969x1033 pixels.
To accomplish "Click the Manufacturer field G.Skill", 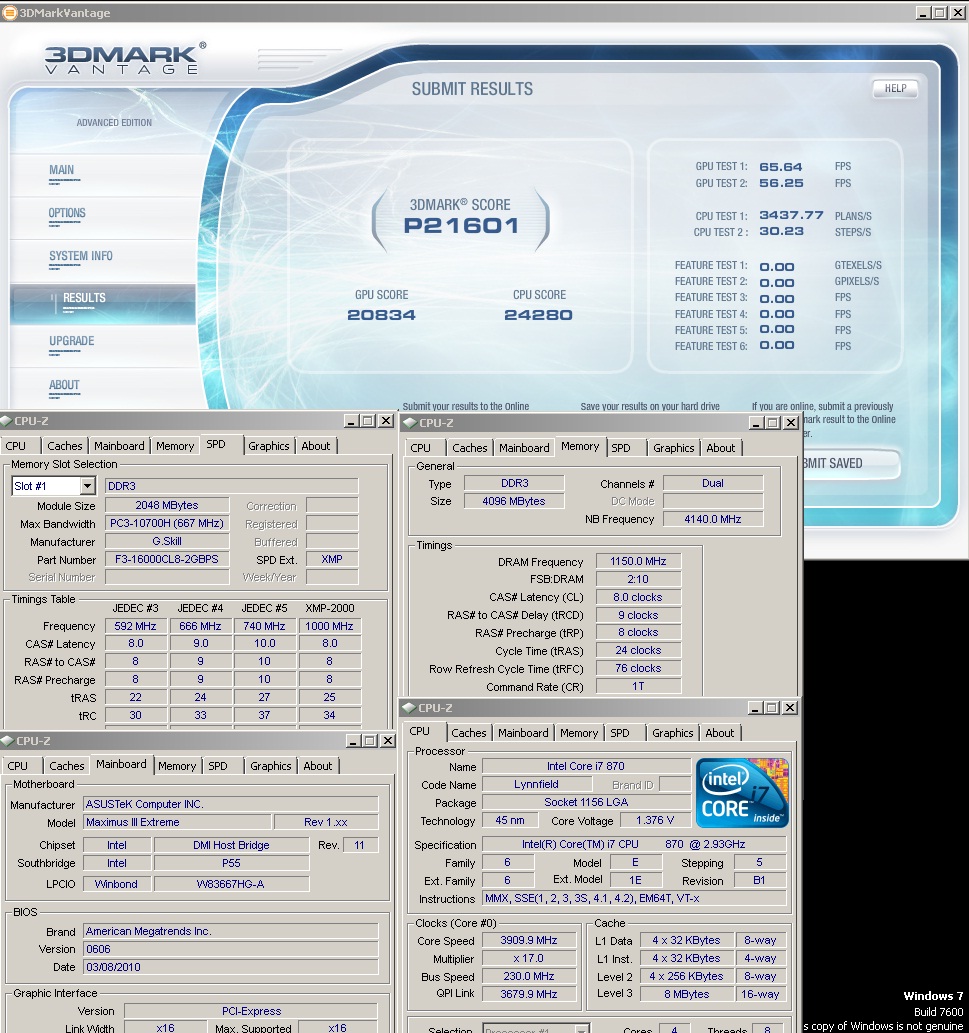I will 167,542.
